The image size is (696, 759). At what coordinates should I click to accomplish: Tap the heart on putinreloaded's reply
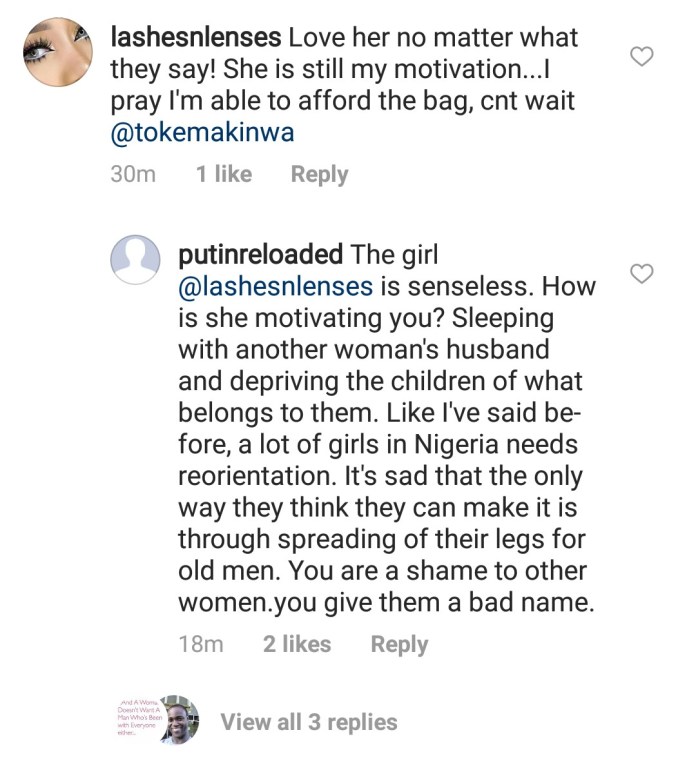coord(644,274)
